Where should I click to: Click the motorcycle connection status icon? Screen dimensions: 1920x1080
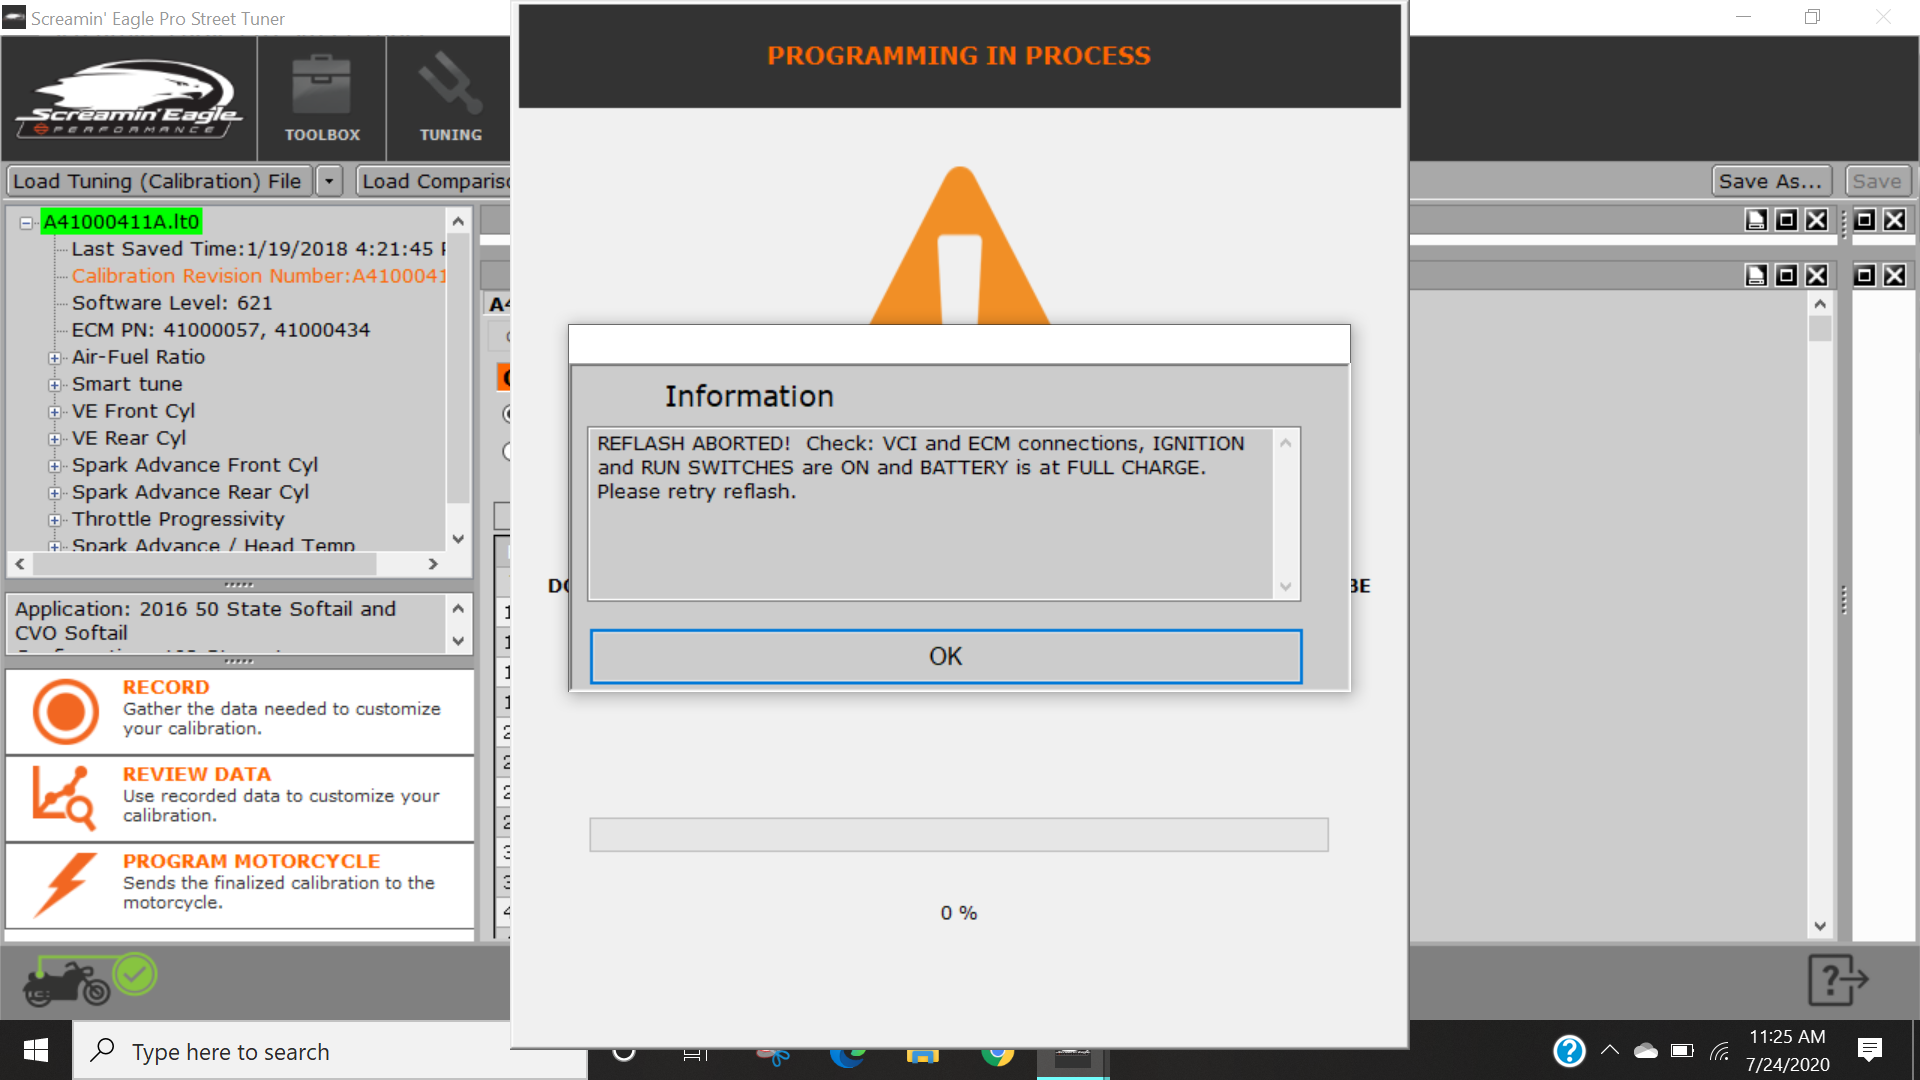pyautogui.click(x=90, y=978)
